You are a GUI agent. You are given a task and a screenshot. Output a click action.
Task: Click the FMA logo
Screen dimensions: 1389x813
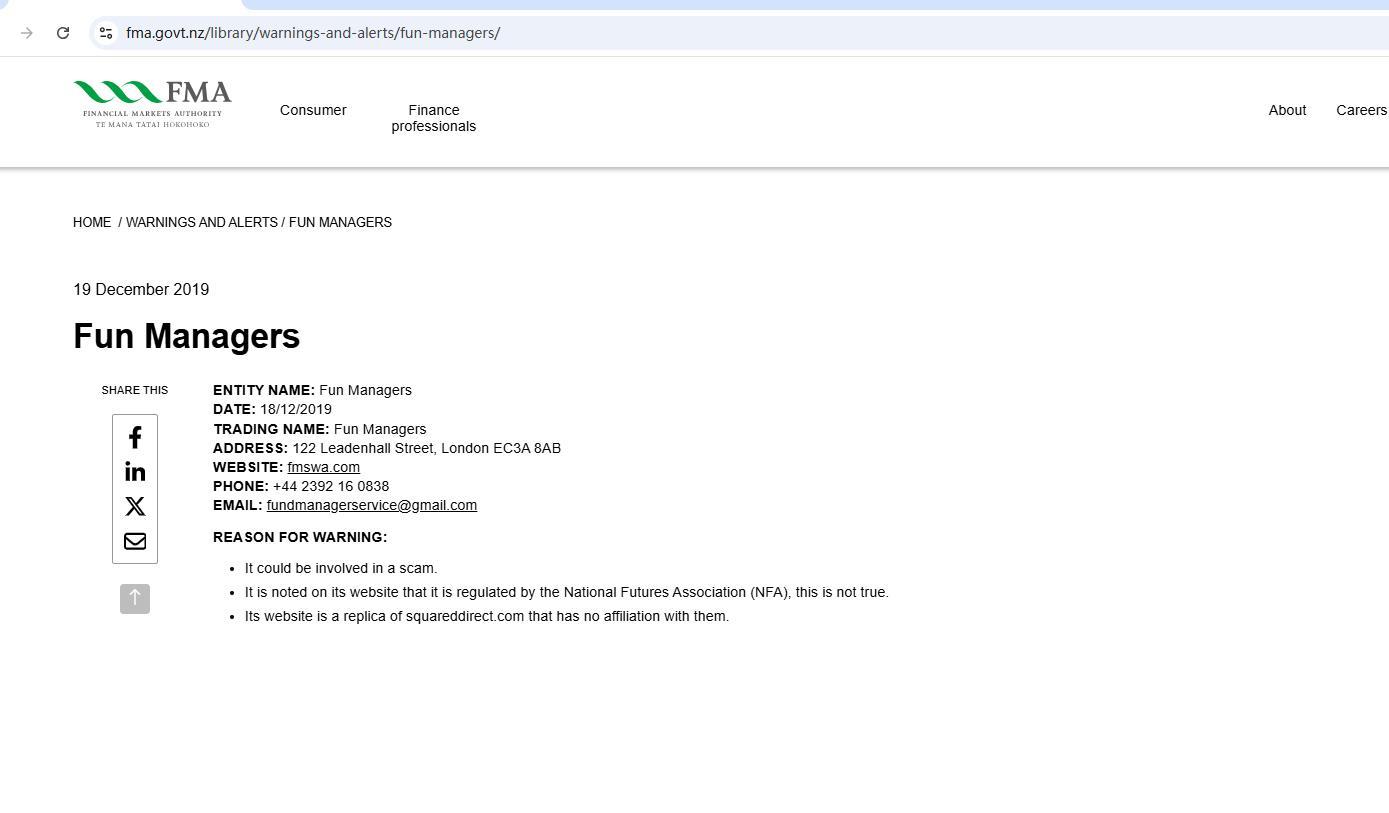(152, 104)
